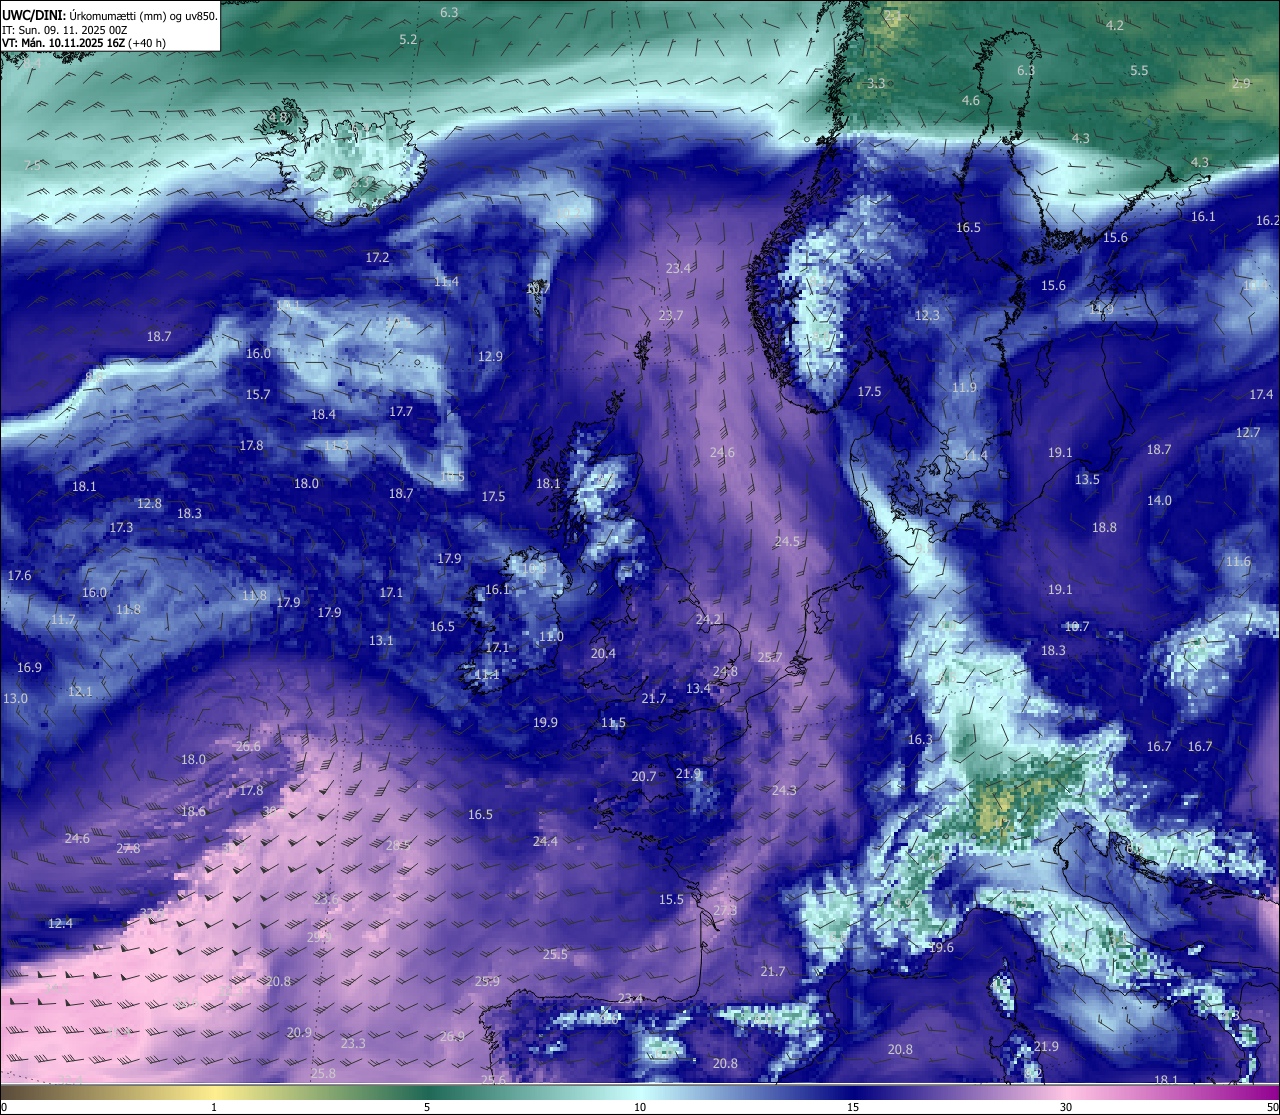Click the 19.6 value label

coord(941,947)
